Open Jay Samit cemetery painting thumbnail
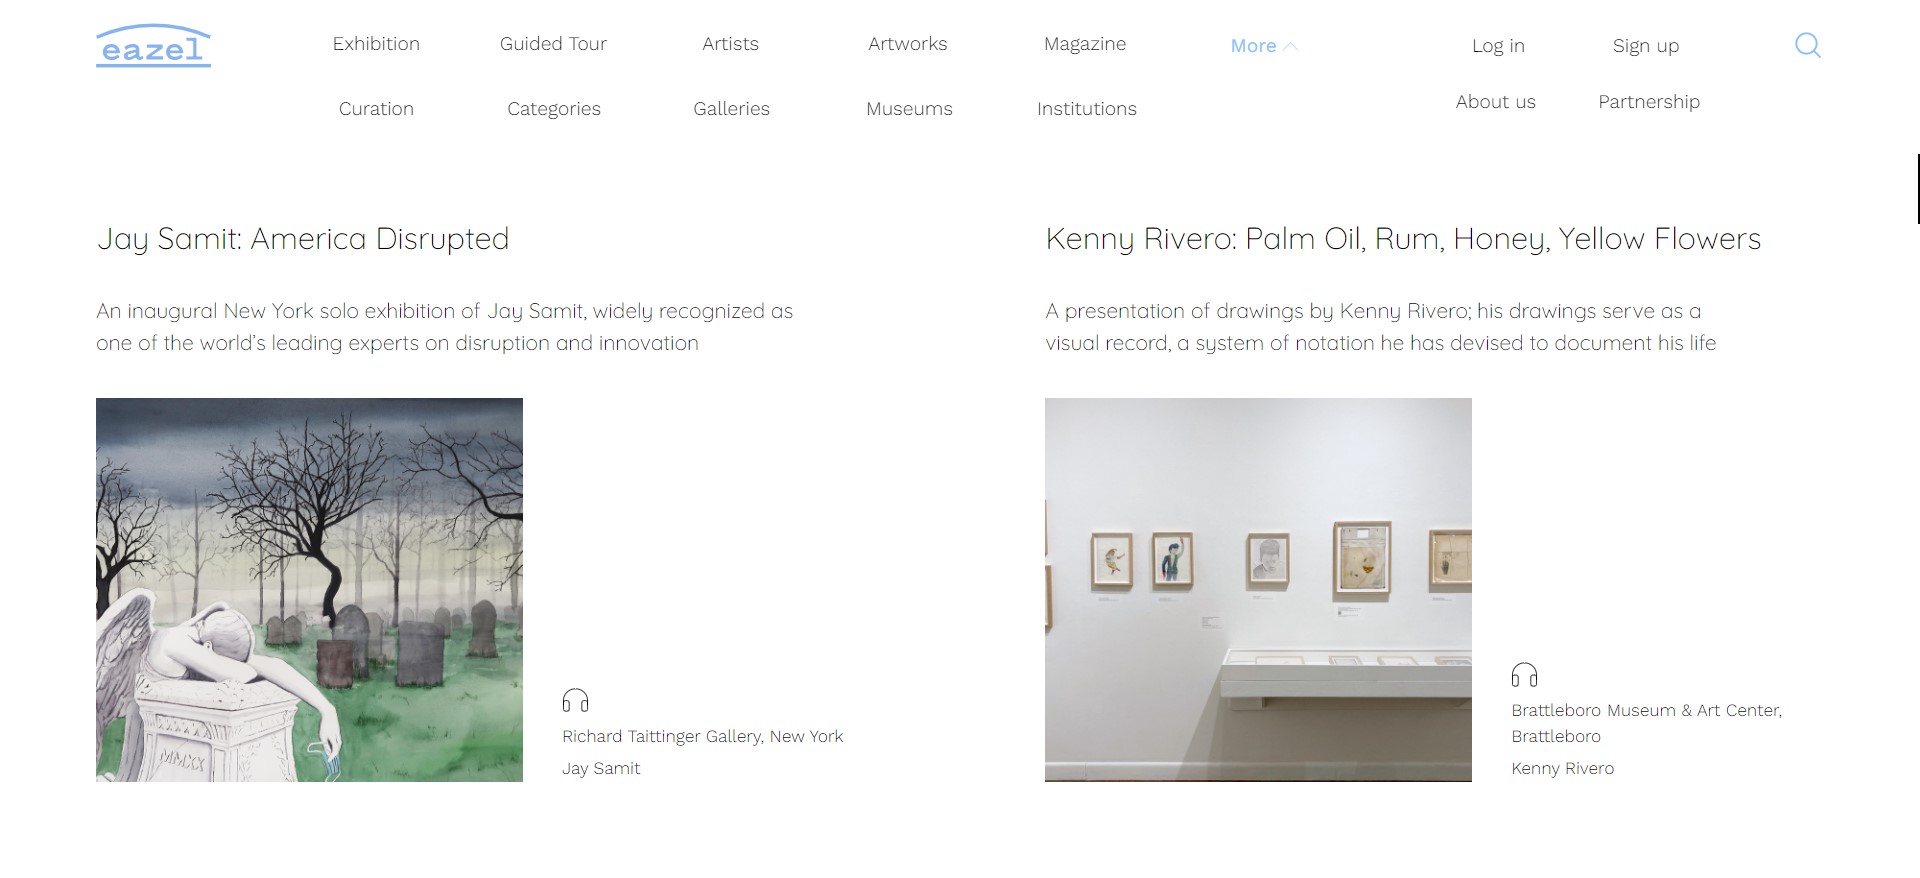This screenshot has width=1920, height=878. (309, 590)
